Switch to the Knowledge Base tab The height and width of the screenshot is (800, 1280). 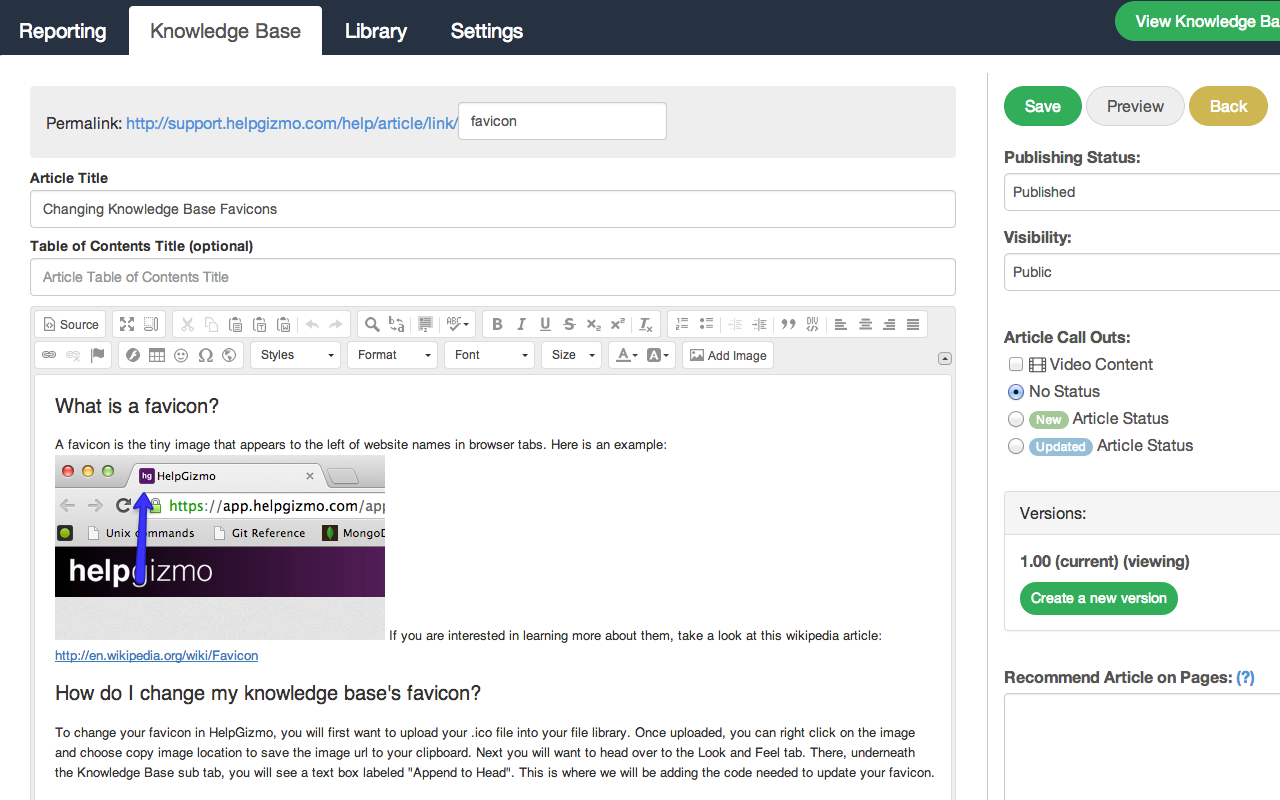coord(225,31)
